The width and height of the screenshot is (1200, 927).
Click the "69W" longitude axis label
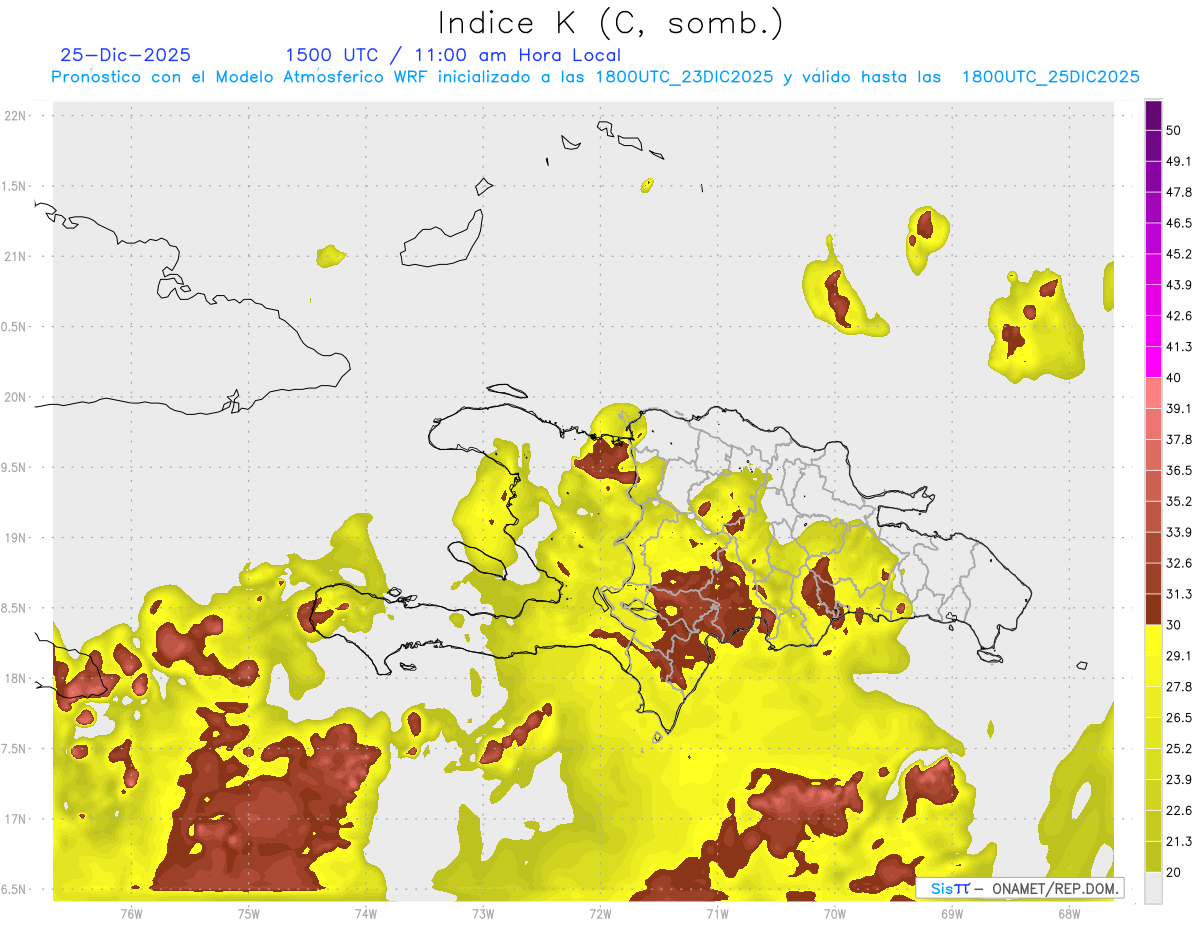[952, 913]
